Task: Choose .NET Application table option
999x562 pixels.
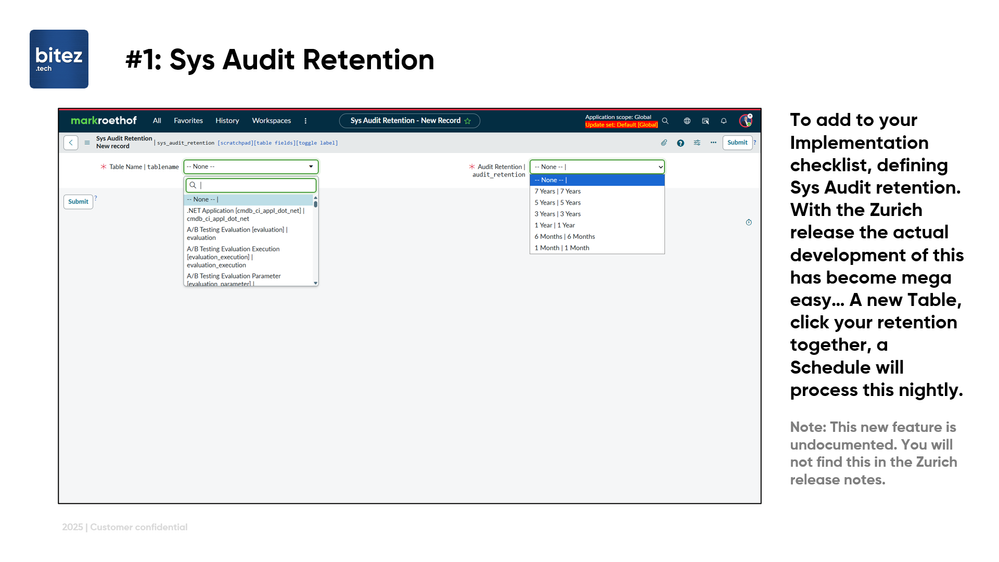Action: point(248,214)
